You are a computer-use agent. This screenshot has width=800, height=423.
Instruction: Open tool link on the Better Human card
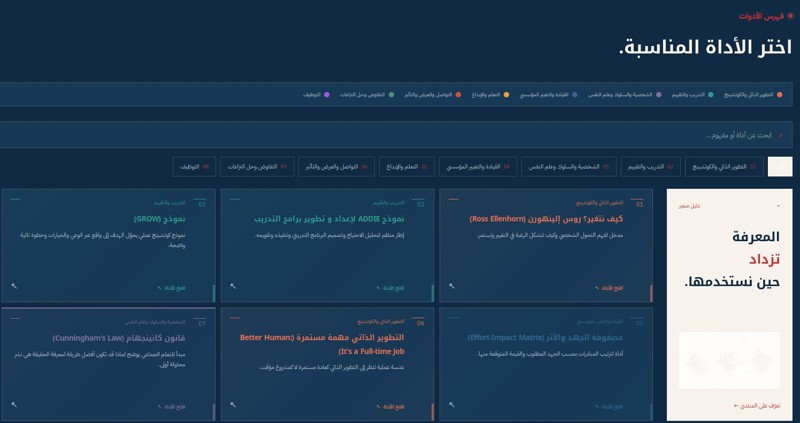(x=390, y=407)
